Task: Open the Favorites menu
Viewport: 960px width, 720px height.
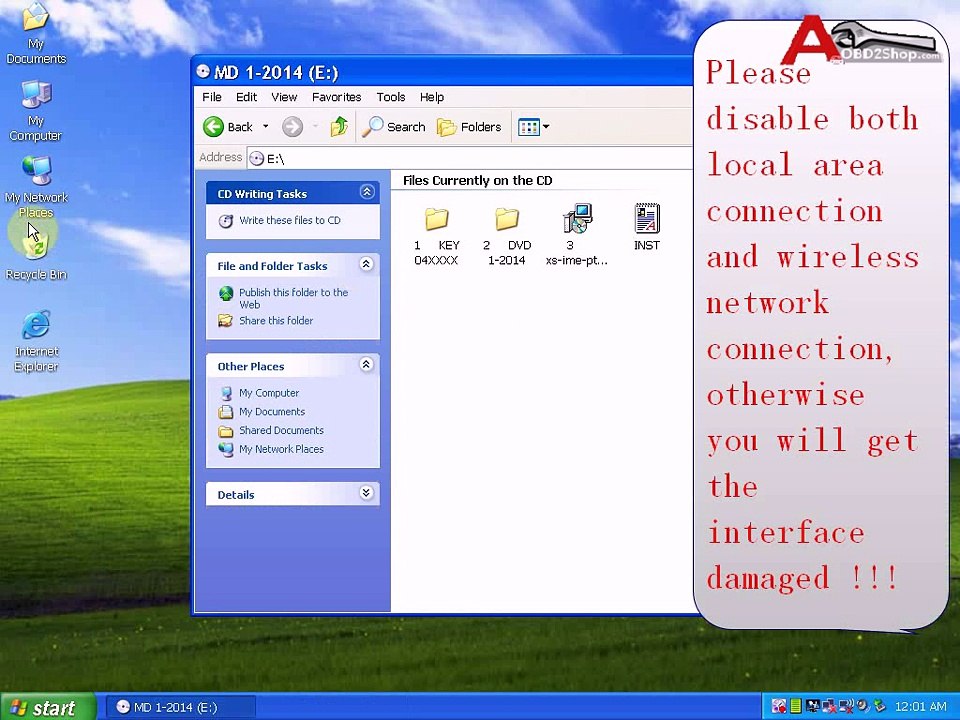Action: click(336, 97)
